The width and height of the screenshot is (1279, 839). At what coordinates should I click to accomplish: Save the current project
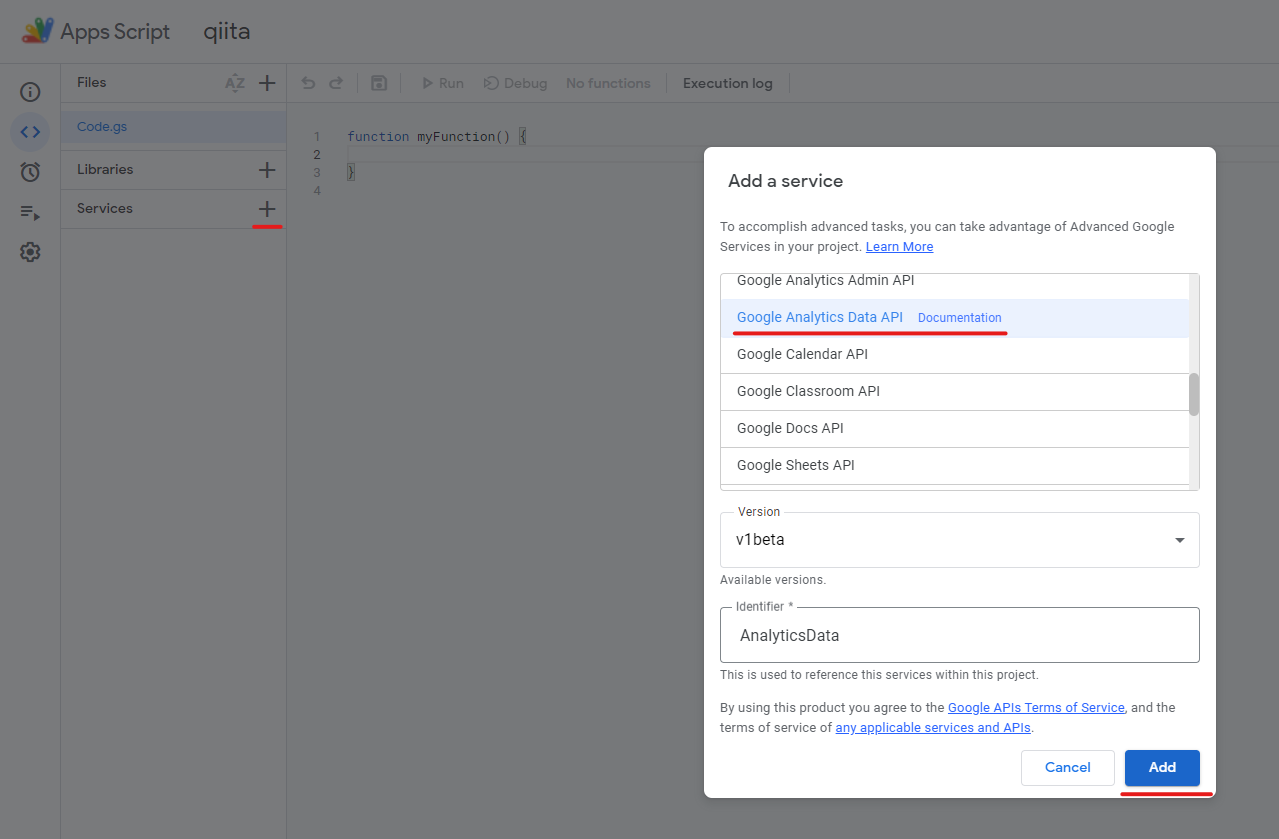pos(378,83)
